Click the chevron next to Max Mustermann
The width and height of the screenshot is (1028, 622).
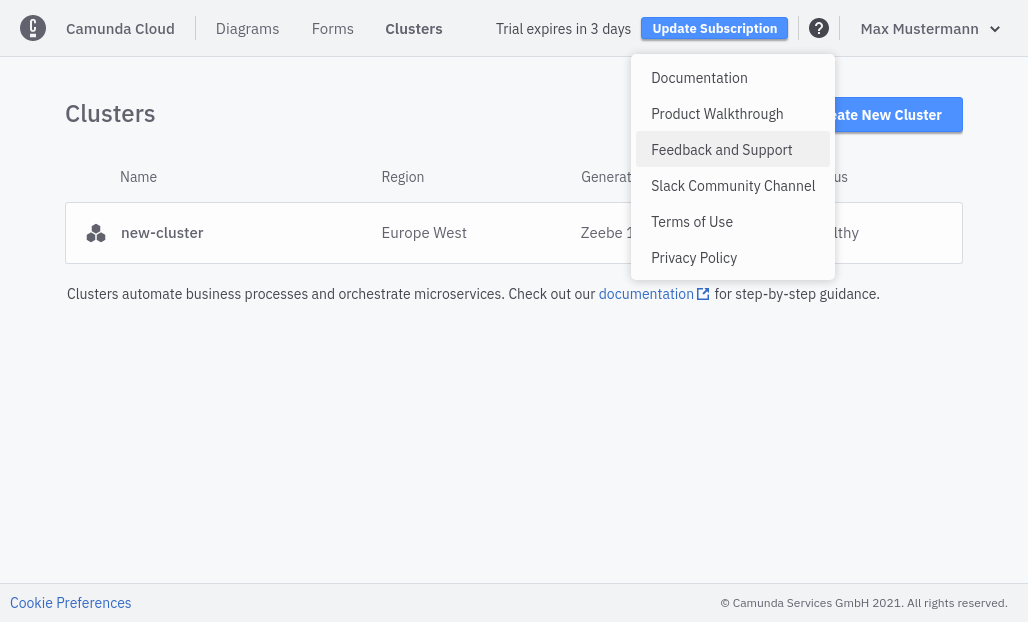995,29
